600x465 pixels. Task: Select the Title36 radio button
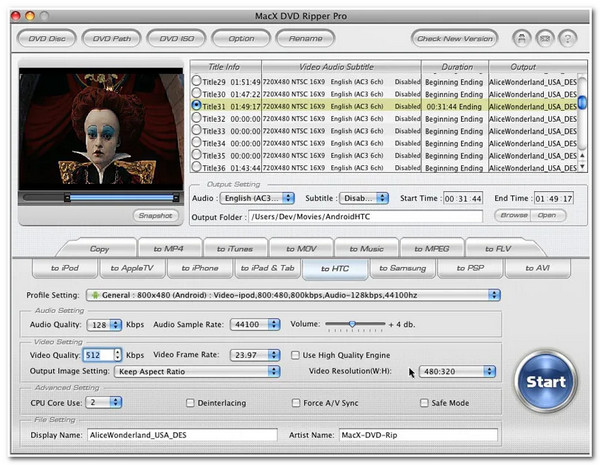[196, 167]
